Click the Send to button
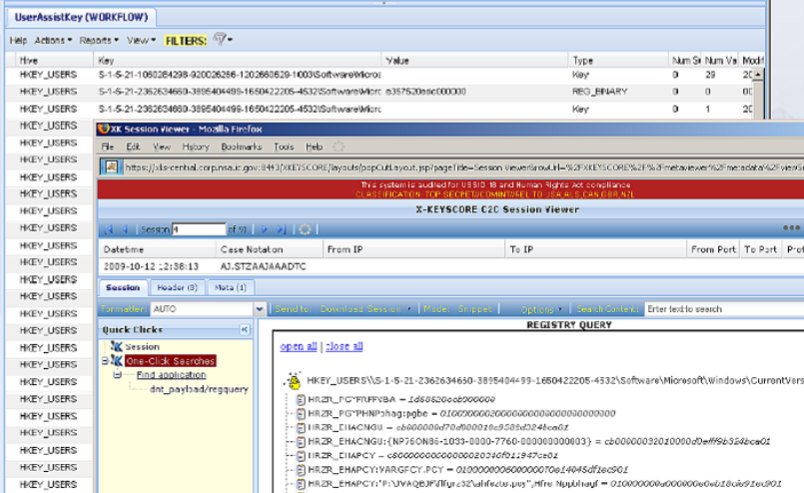The height and width of the screenshot is (493, 804). click(292, 309)
